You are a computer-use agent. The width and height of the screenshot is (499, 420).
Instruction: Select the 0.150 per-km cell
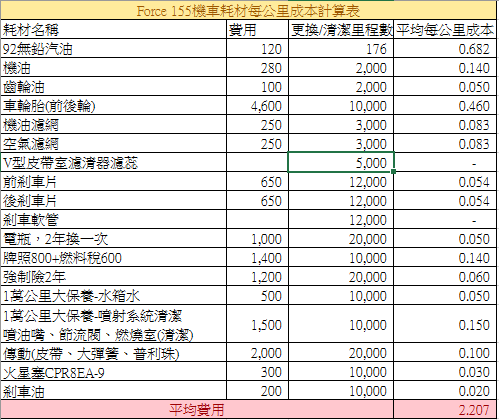(x=445, y=324)
